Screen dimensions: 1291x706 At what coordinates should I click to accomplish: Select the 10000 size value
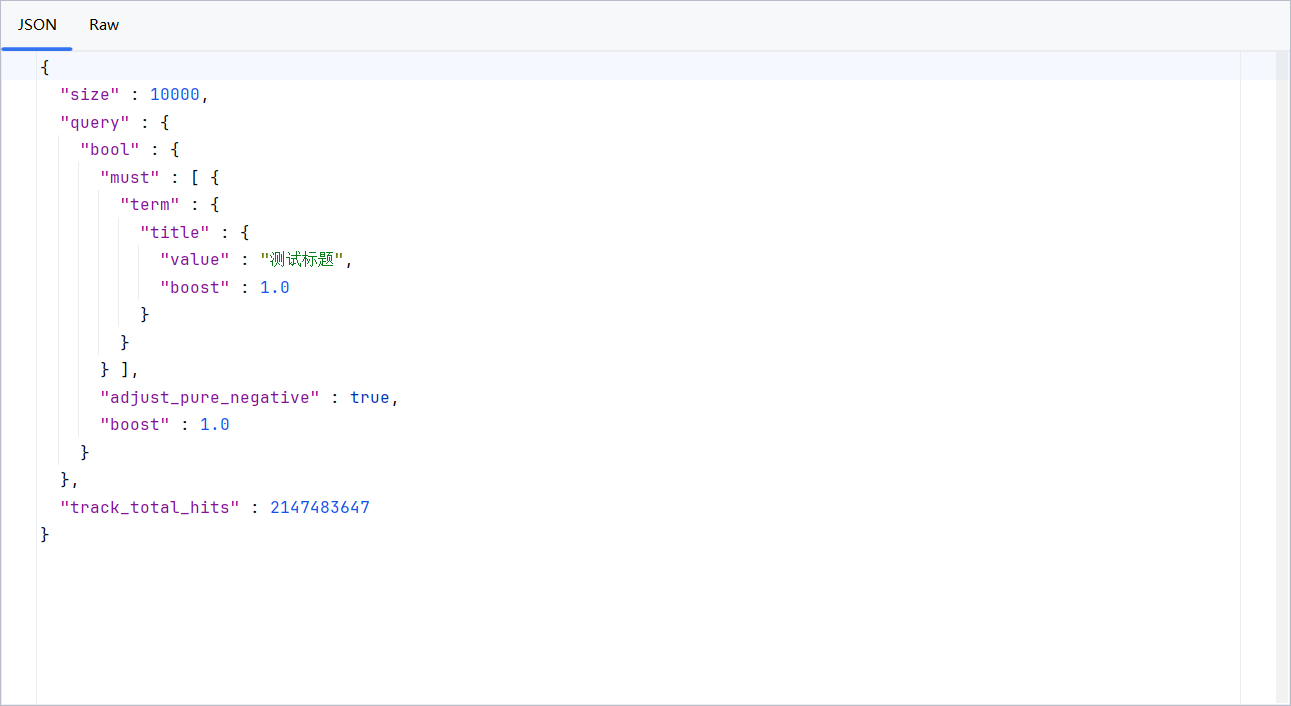coord(175,95)
